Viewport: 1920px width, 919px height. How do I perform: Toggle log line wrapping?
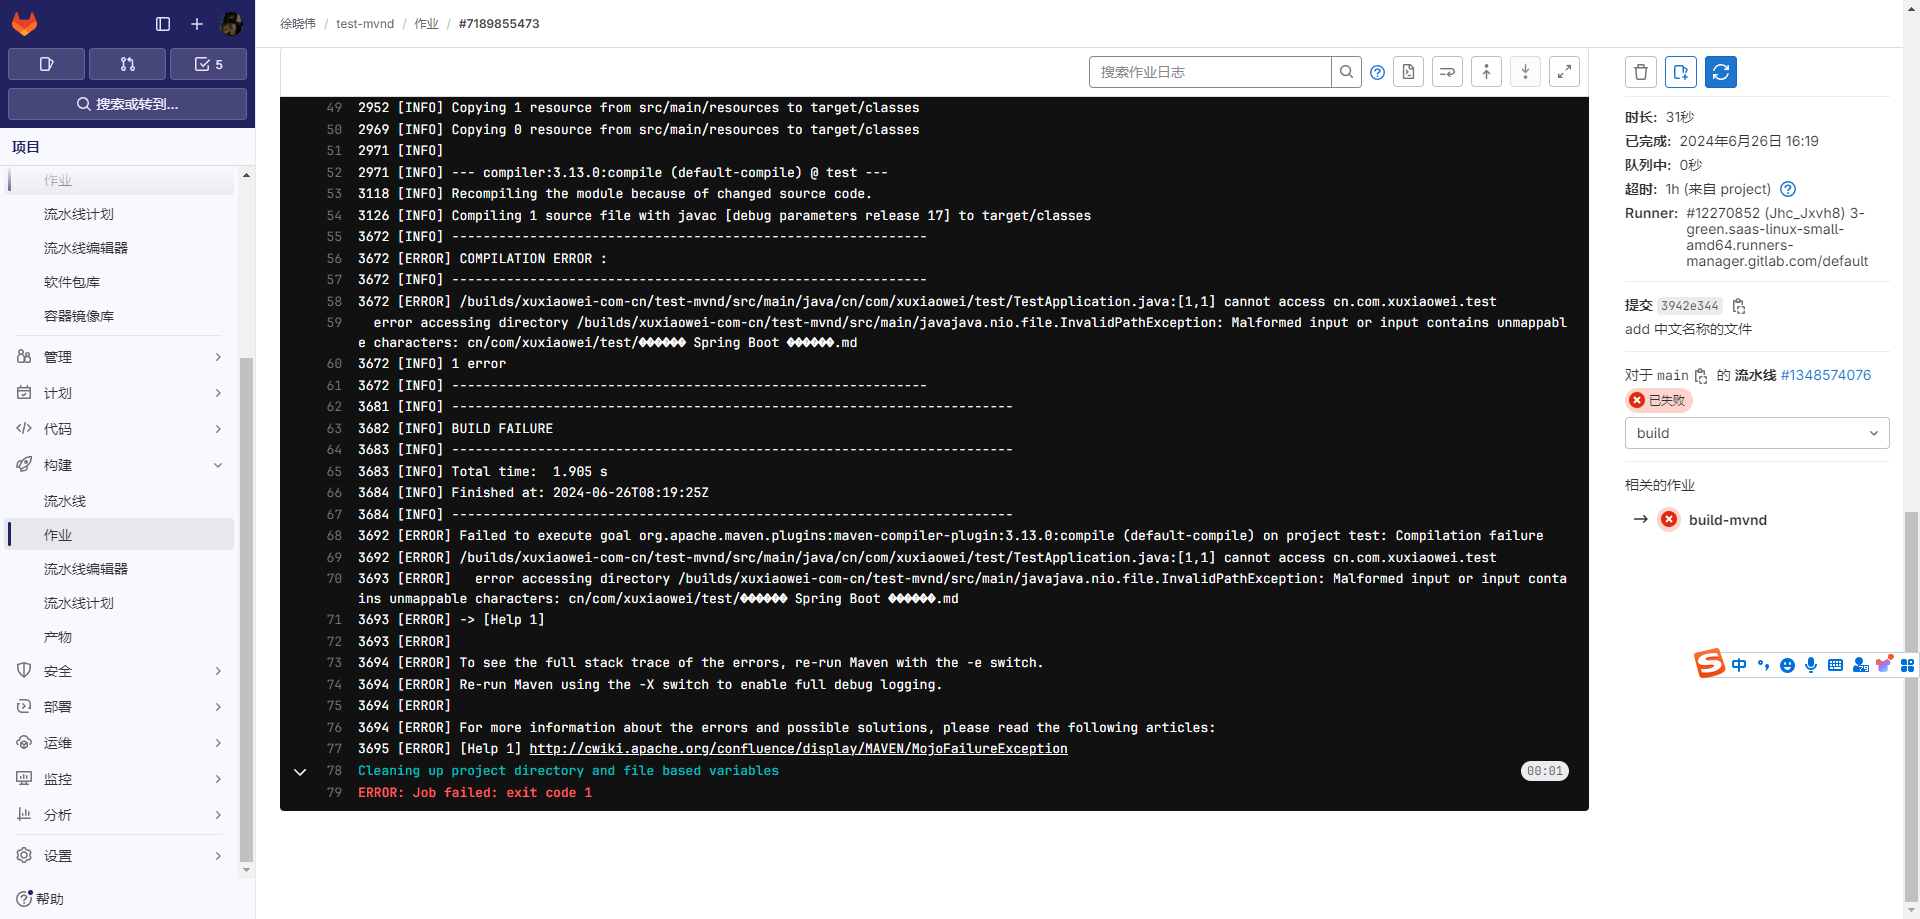click(1447, 72)
